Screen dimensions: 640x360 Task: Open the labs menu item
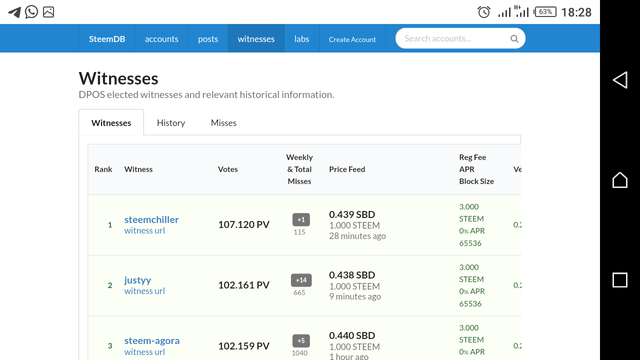(x=302, y=39)
